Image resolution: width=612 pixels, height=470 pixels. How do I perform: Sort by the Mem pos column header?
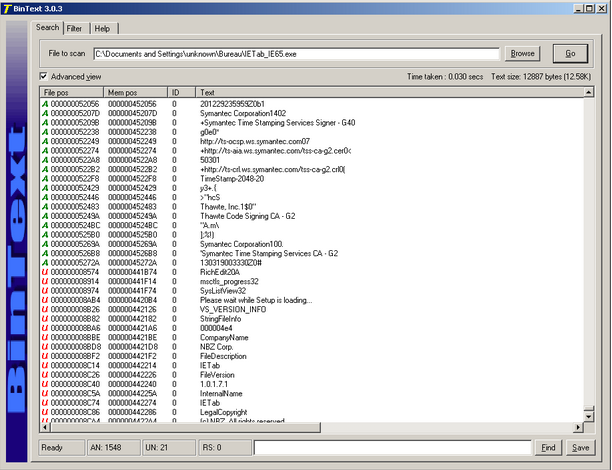(135, 93)
